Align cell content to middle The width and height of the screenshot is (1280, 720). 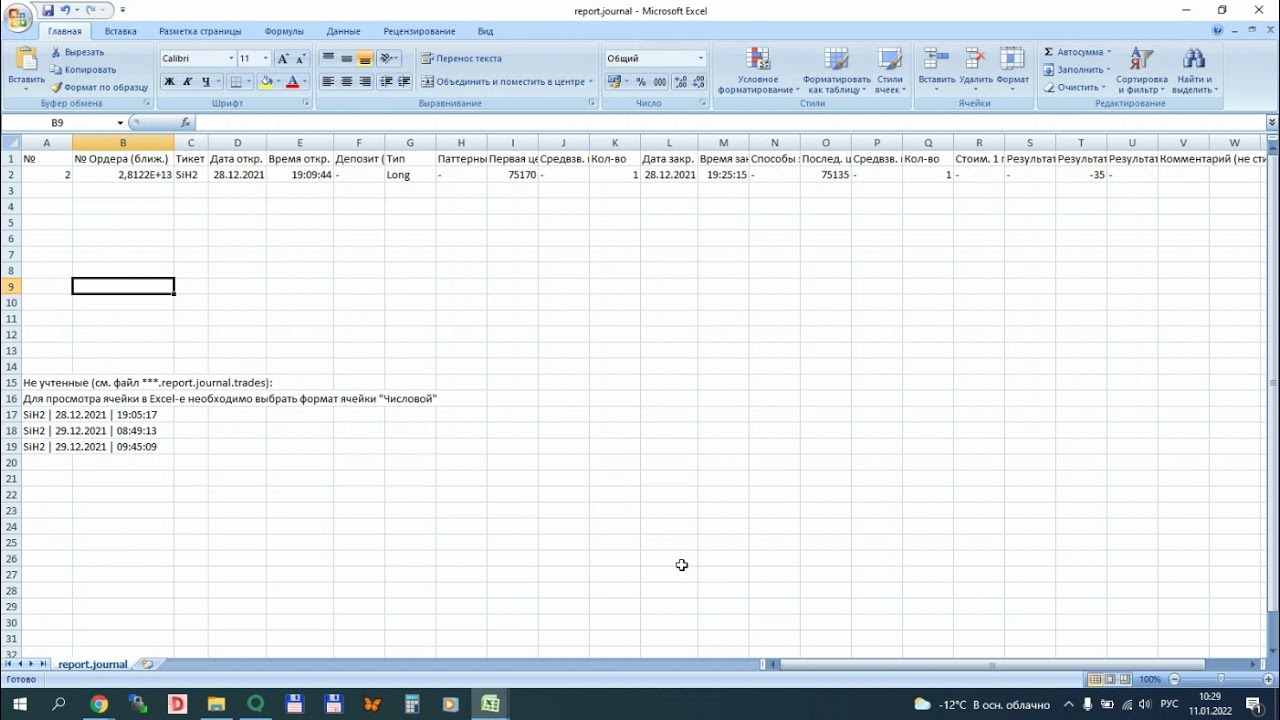pyautogui.click(x=347, y=59)
